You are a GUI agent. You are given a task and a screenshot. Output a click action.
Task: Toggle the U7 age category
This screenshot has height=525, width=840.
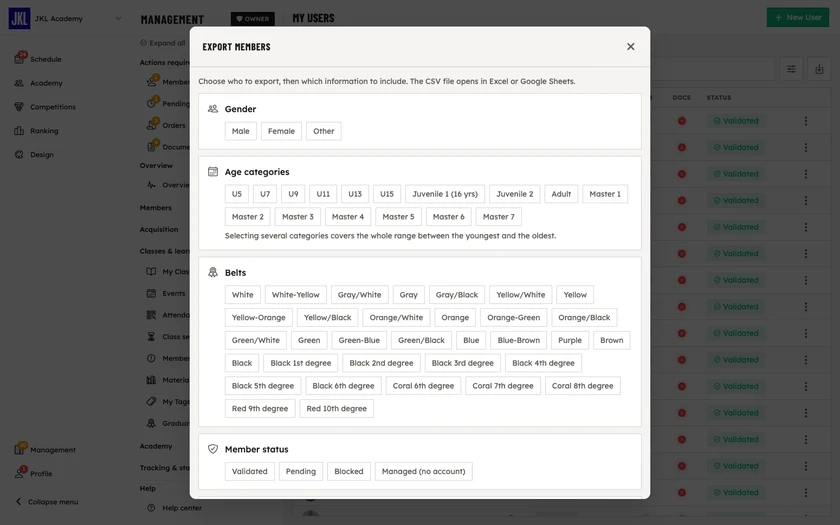[265, 194]
